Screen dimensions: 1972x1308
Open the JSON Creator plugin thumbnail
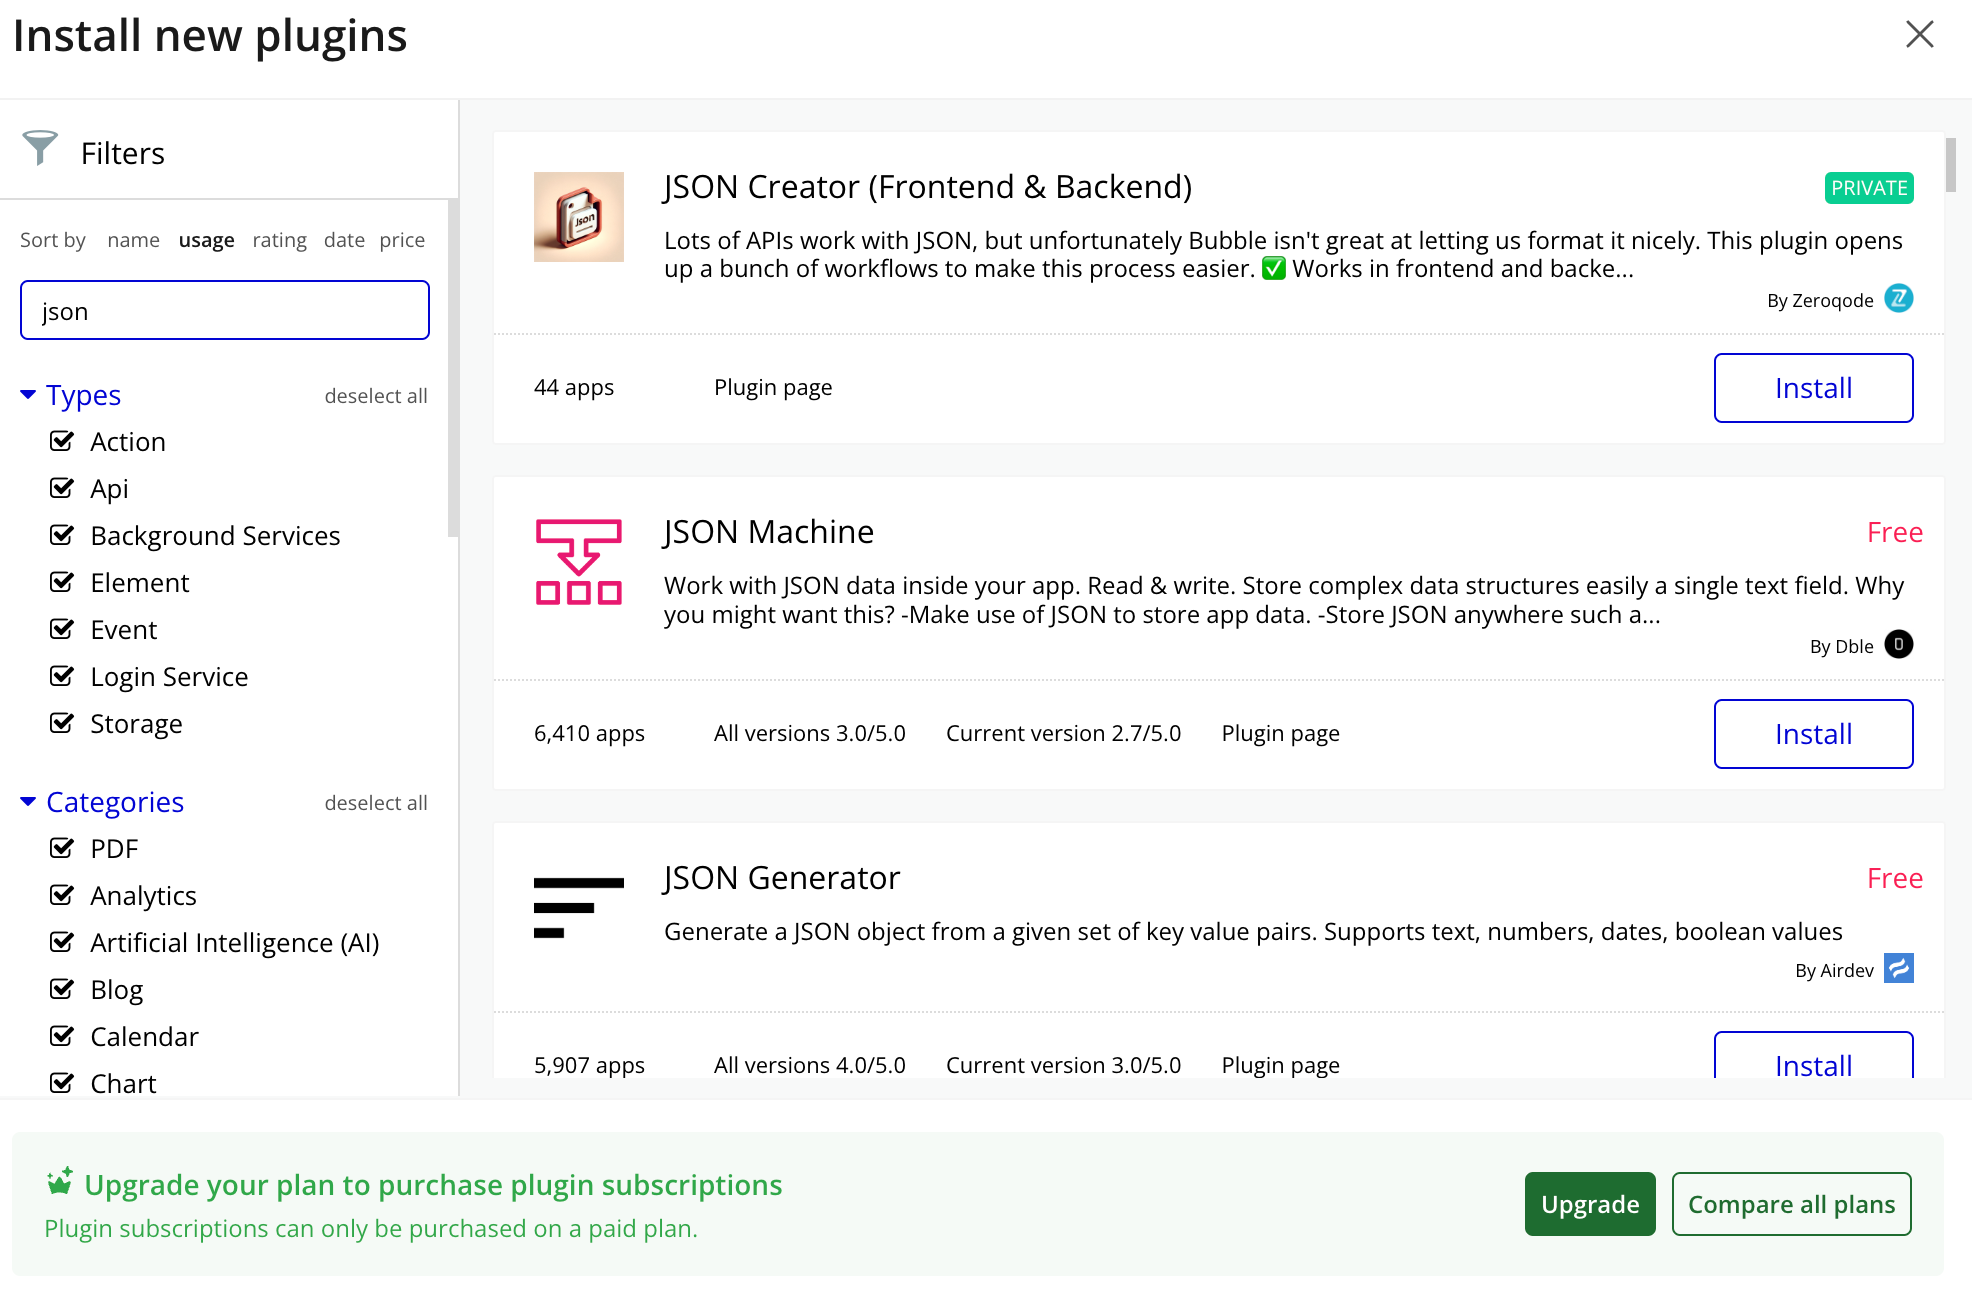pyautogui.click(x=579, y=217)
